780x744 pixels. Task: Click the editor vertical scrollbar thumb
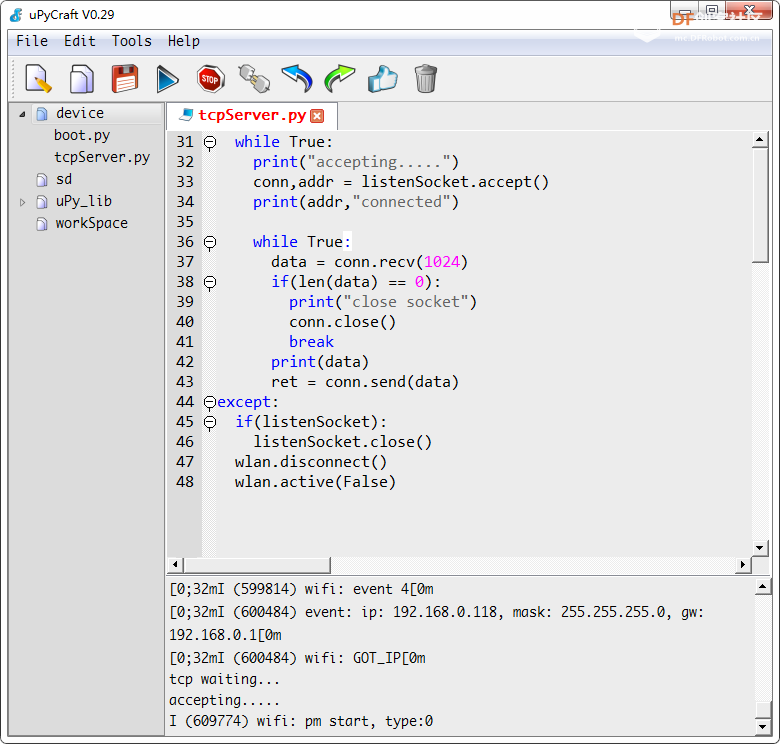pyautogui.click(x=760, y=205)
